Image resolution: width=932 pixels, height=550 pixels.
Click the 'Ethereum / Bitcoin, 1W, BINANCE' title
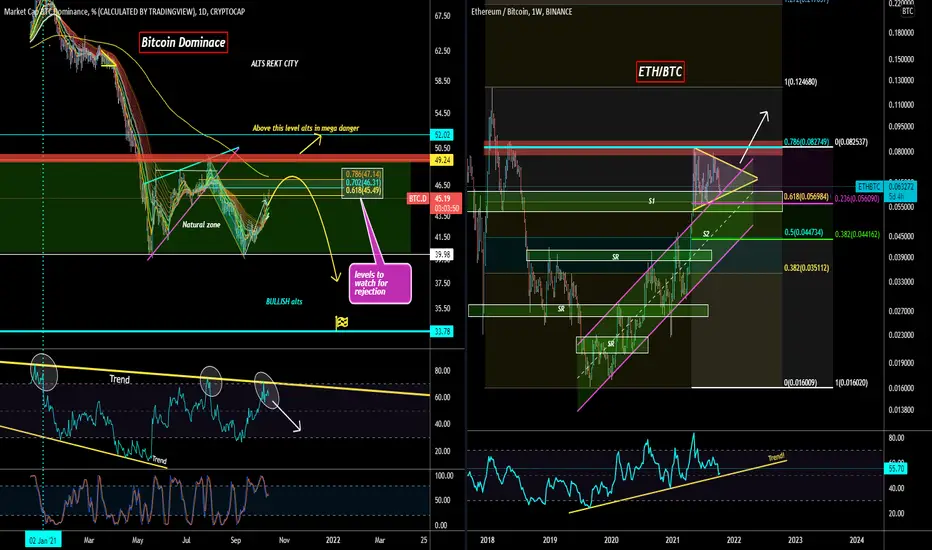(521, 11)
